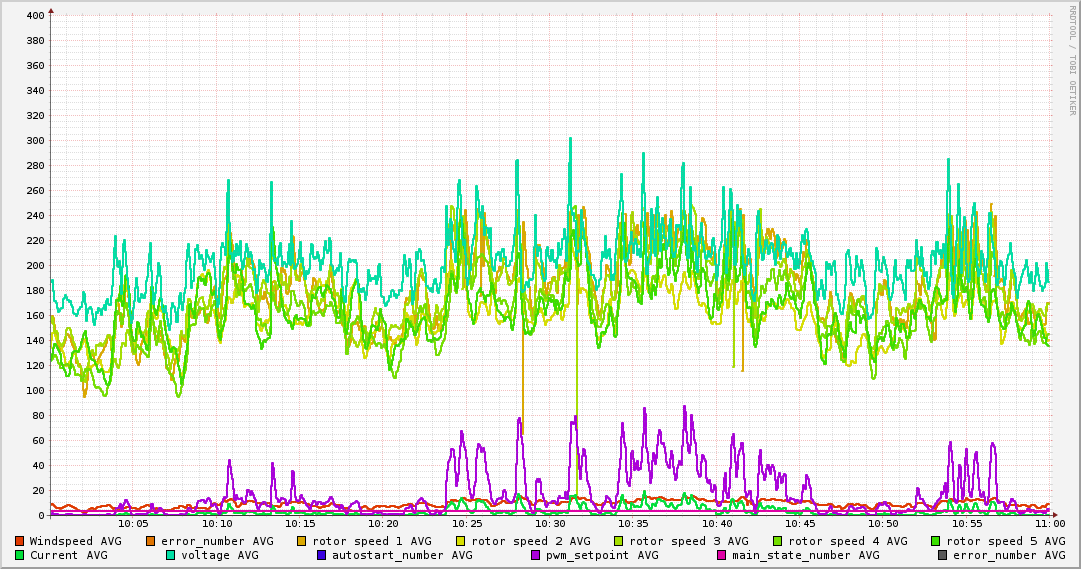Click the RRDTOOL / TOBI OETIKER watermark
The width and height of the screenshot is (1081, 569).
pos(1072,58)
